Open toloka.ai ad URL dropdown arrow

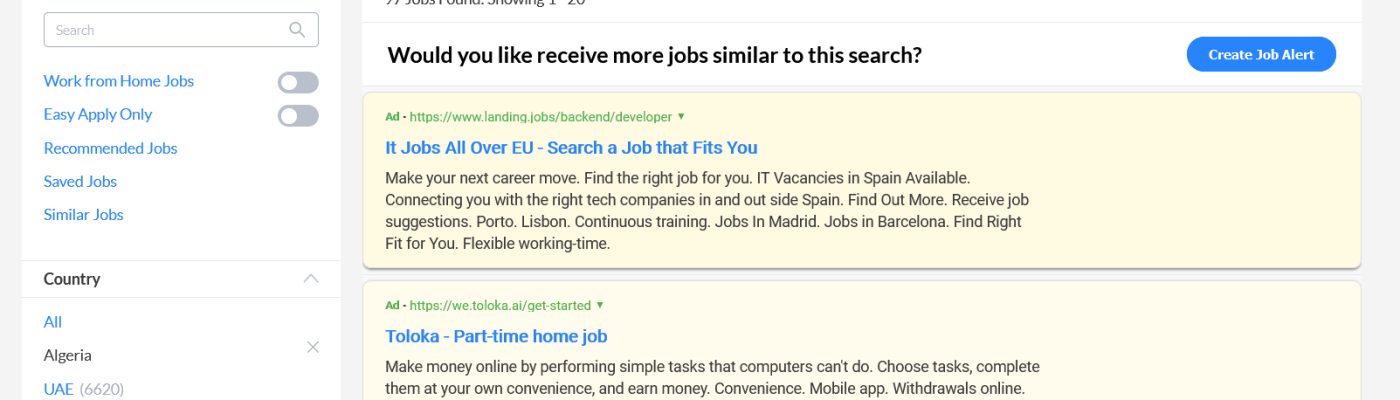pyautogui.click(x=600, y=305)
